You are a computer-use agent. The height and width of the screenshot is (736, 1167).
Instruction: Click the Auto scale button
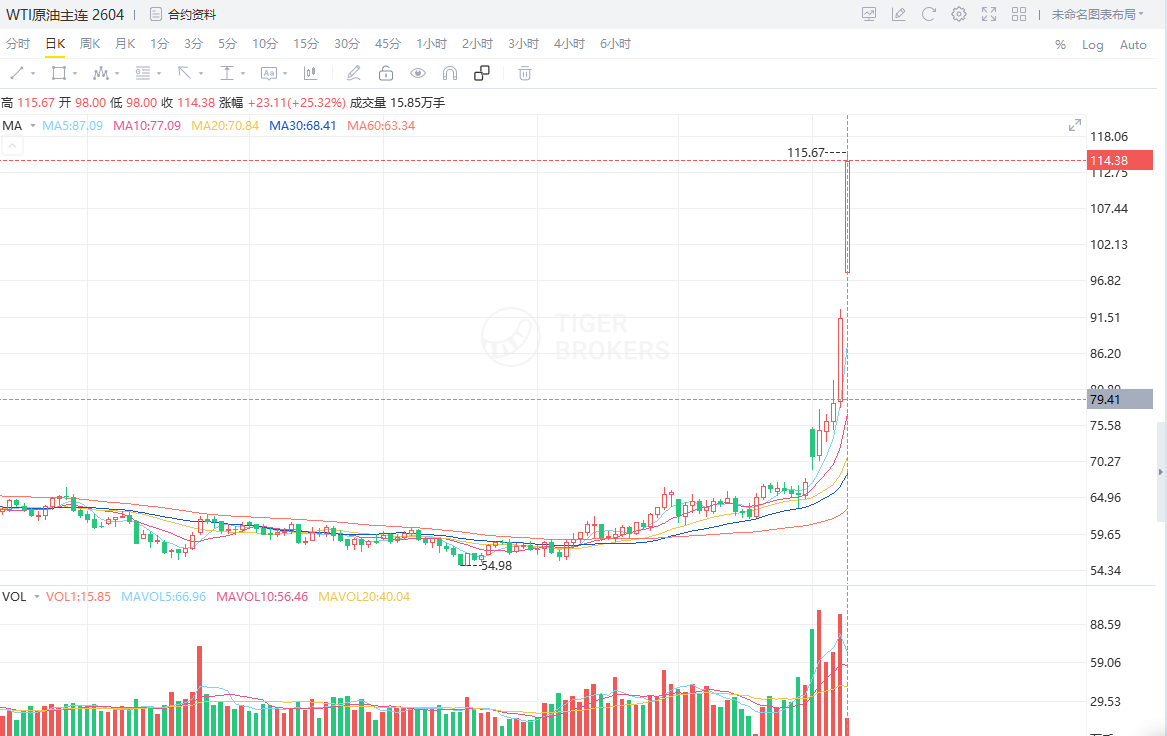coord(1133,45)
